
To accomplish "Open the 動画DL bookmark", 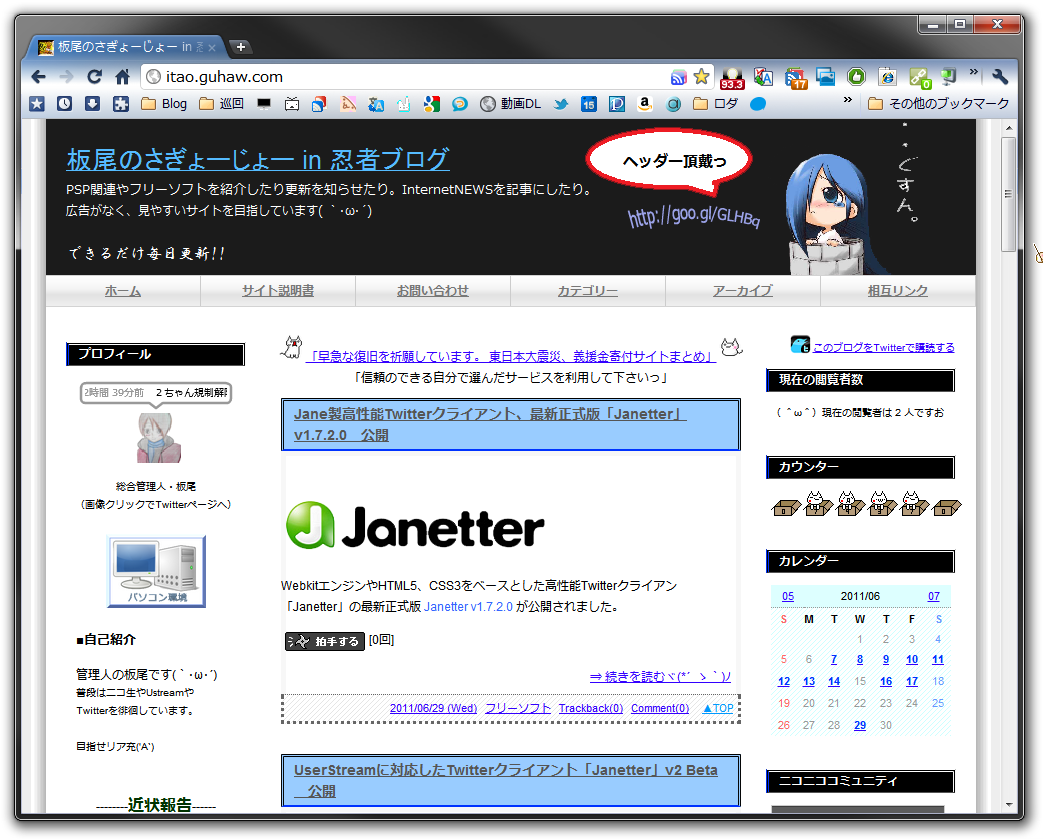I will pos(511,104).
